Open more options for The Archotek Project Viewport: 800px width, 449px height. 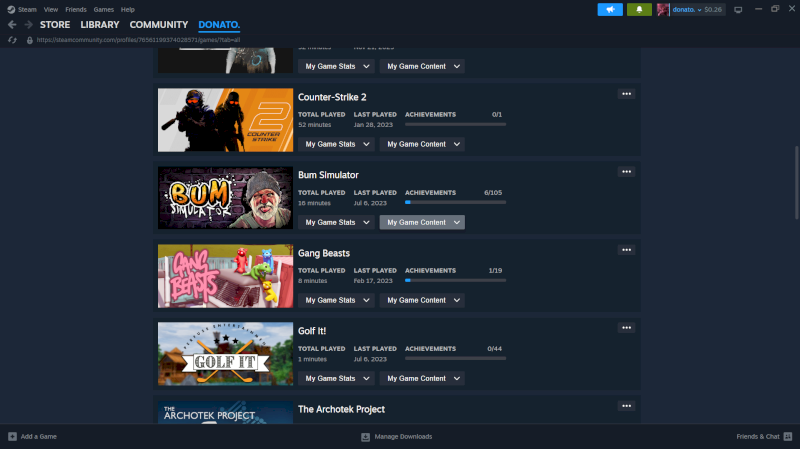point(627,406)
